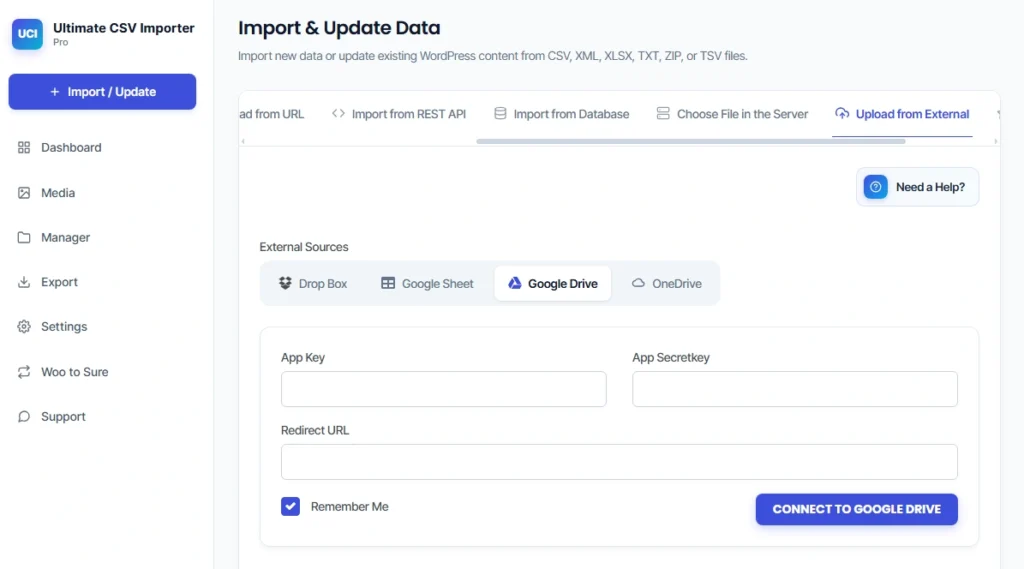
Task: Focus the Redirect URL input field
Action: [x=619, y=462]
